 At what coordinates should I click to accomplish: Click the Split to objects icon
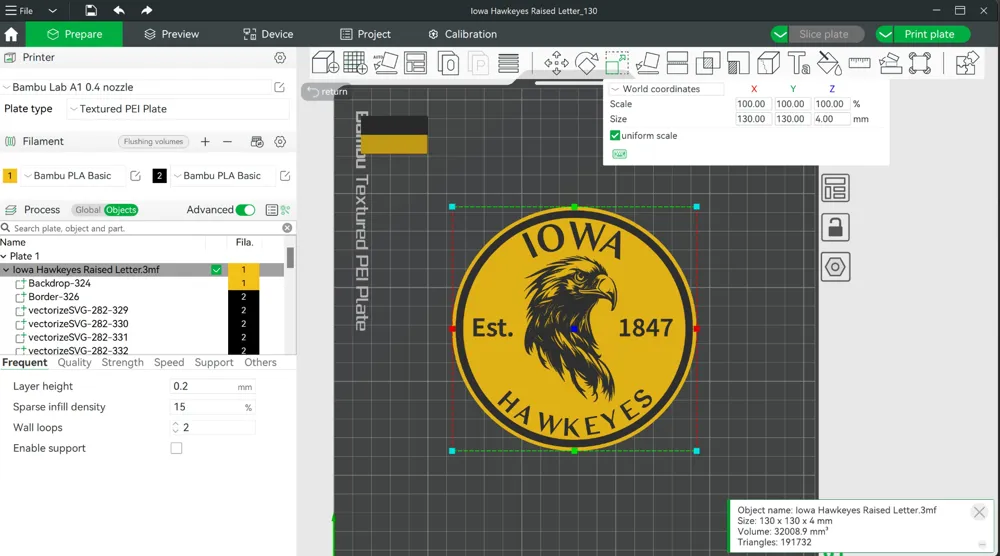(448, 64)
